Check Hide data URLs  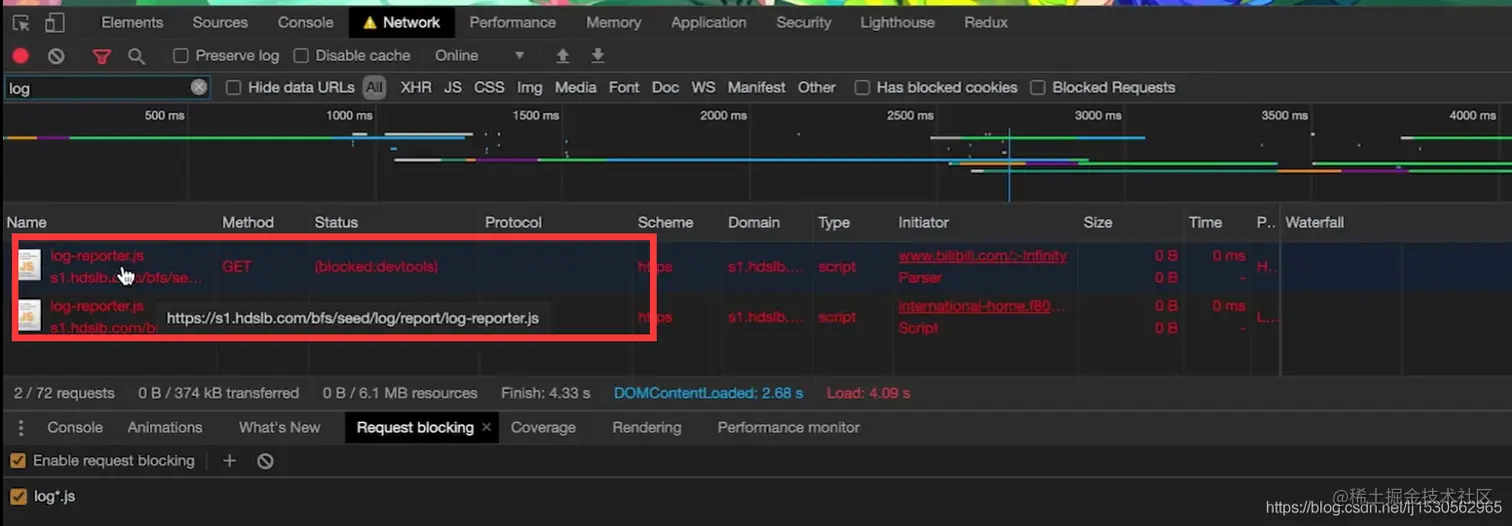233,88
